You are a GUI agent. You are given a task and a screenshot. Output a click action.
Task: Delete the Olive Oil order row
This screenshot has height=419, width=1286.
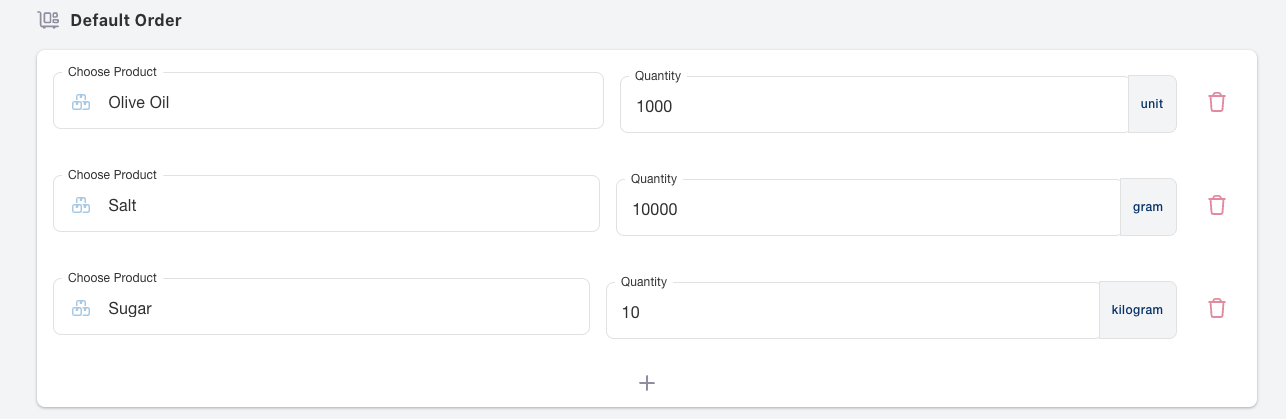tap(1216, 102)
